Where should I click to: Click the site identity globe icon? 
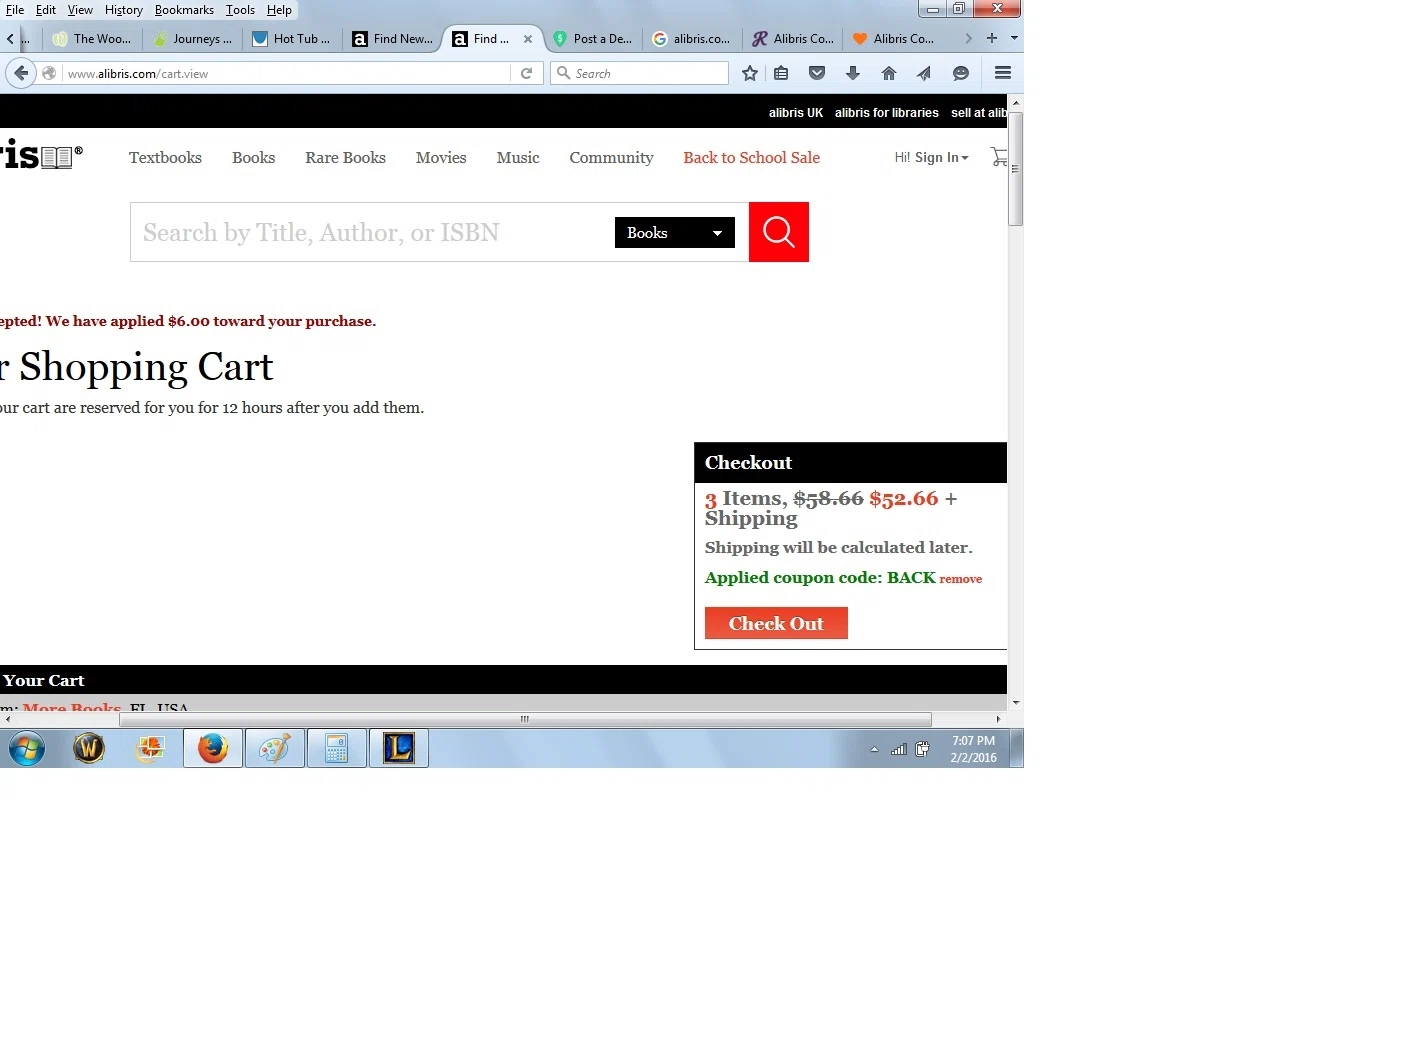pyautogui.click(x=49, y=73)
